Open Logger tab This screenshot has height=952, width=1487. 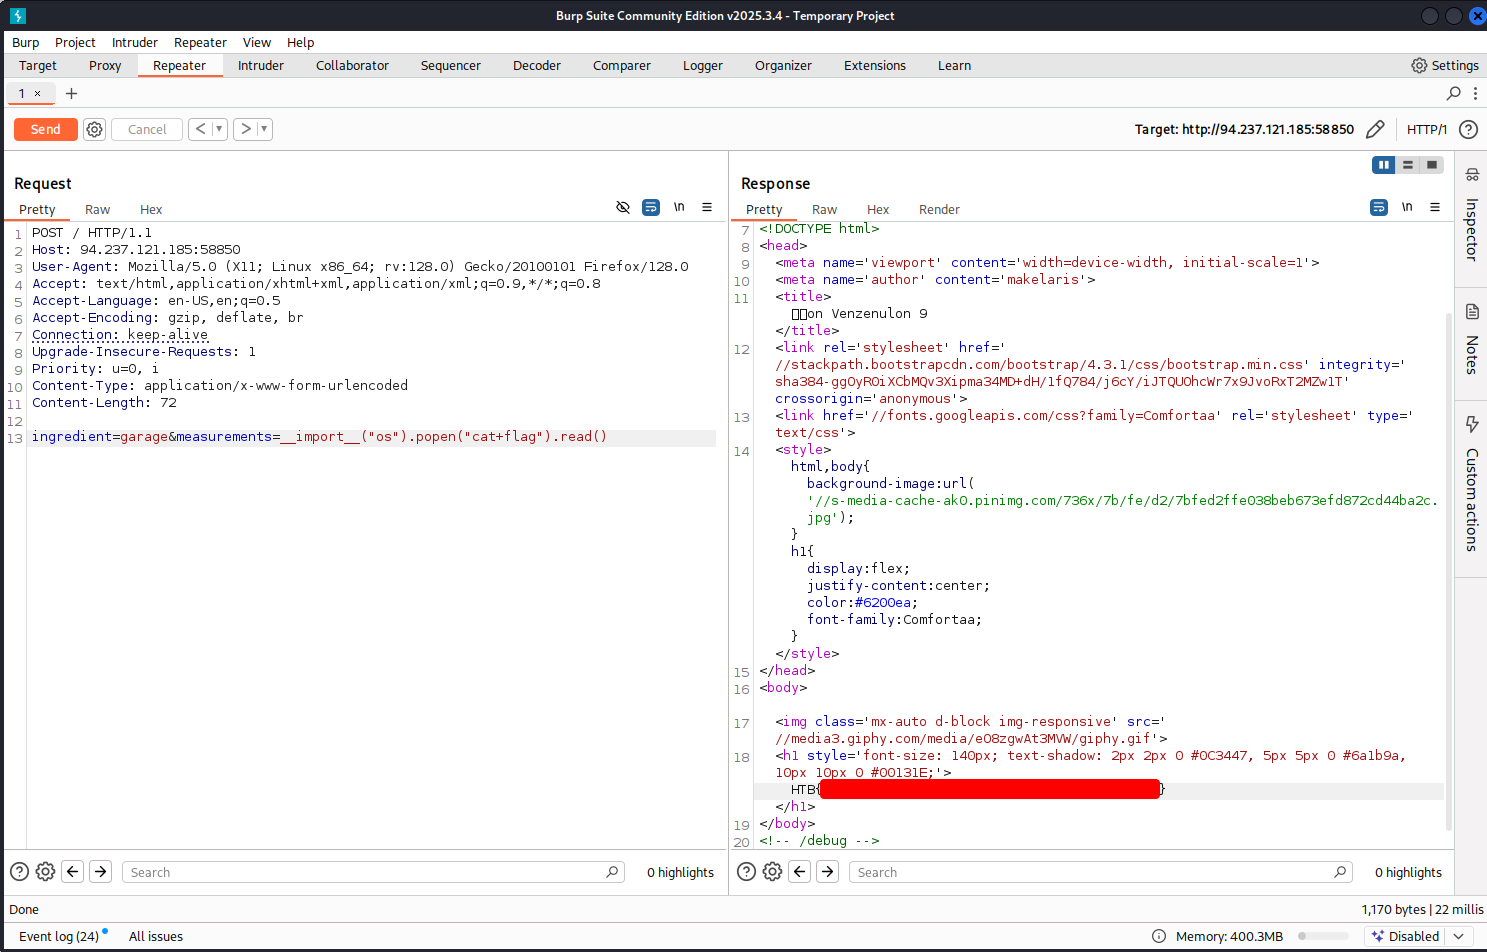[x=703, y=65]
